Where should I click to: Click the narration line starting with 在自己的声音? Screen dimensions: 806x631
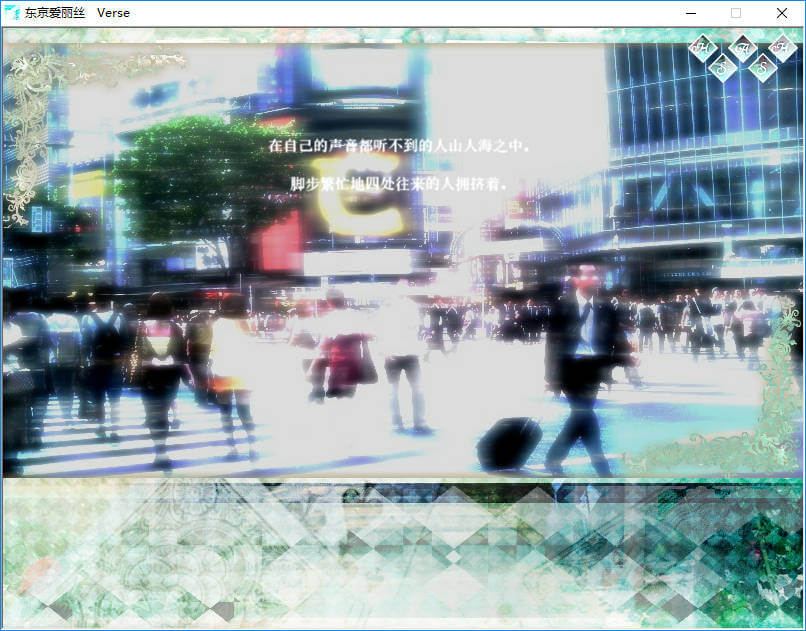click(x=399, y=146)
